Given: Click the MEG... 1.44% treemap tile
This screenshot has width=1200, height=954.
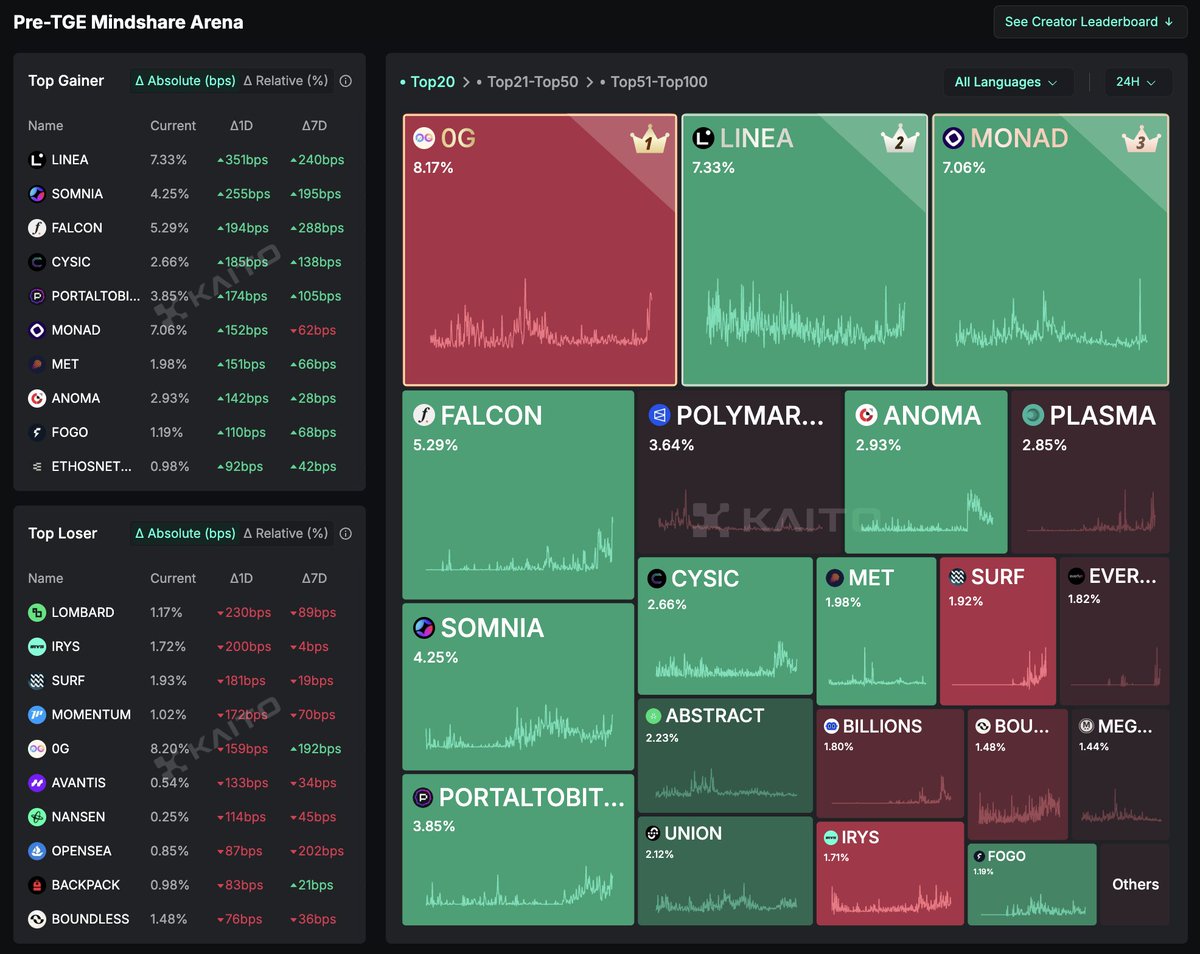Looking at the screenshot, I should click(1120, 775).
